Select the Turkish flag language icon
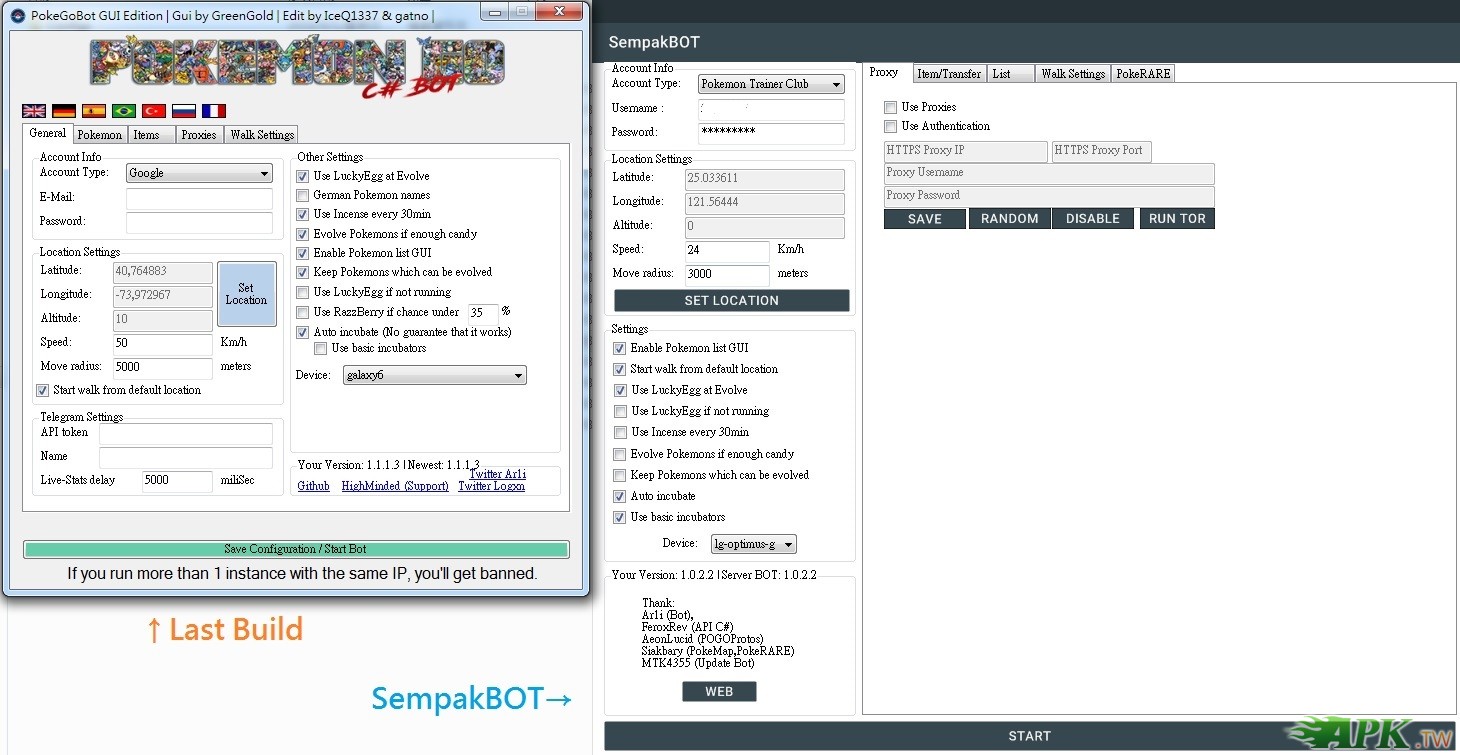The height and width of the screenshot is (755, 1460). click(154, 111)
